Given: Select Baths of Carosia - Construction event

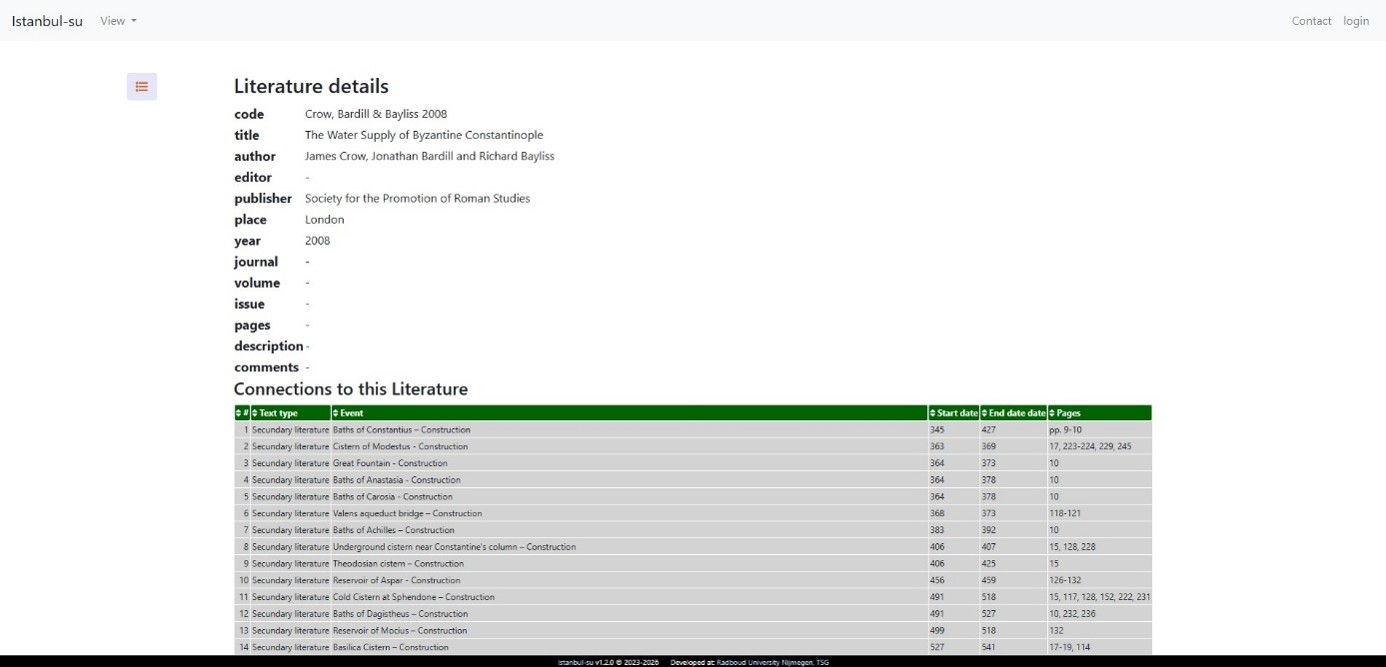Looking at the screenshot, I should (392, 497).
